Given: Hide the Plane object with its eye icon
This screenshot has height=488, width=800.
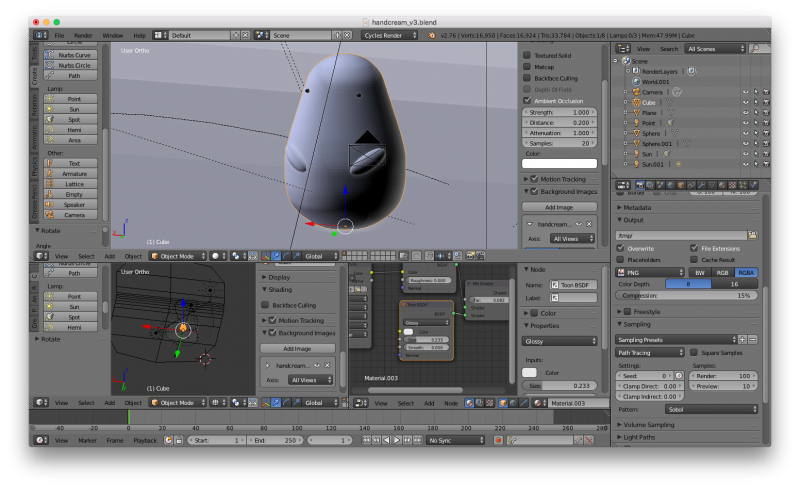Looking at the screenshot, I should (x=746, y=112).
